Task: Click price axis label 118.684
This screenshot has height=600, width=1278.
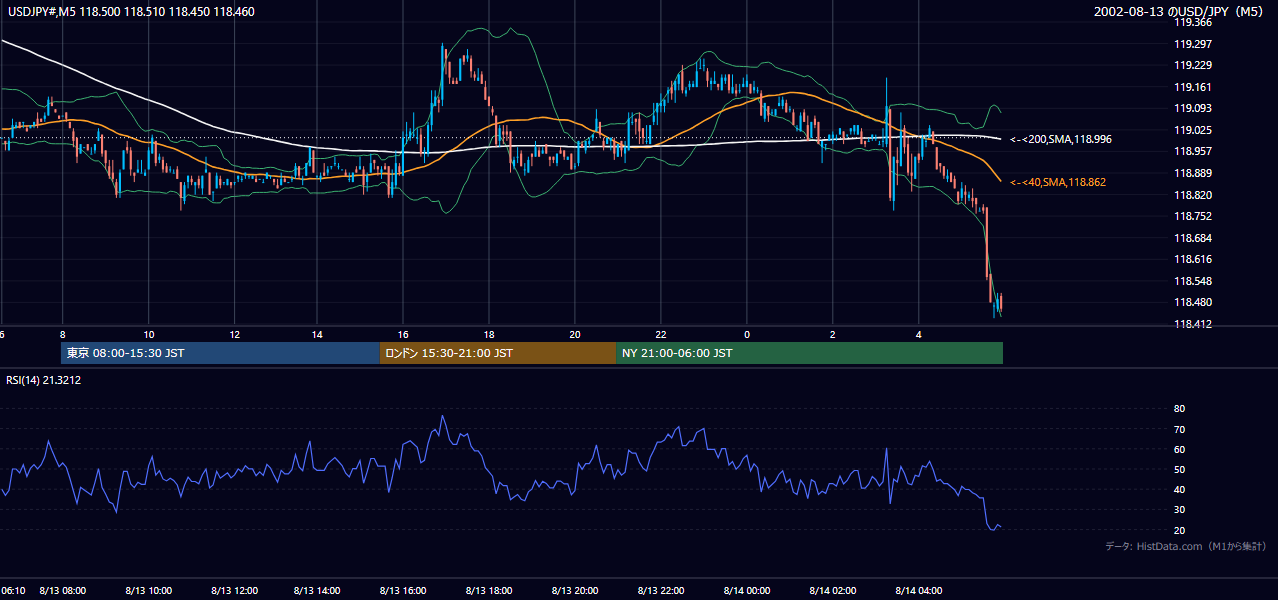Action: click(1193, 238)
